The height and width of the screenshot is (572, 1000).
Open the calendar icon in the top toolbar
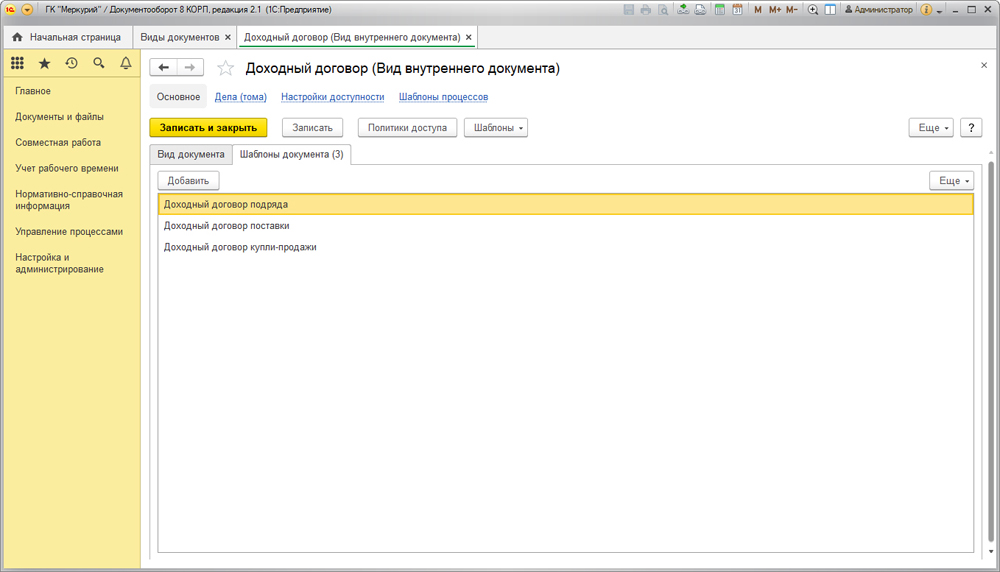click(736, 9)
